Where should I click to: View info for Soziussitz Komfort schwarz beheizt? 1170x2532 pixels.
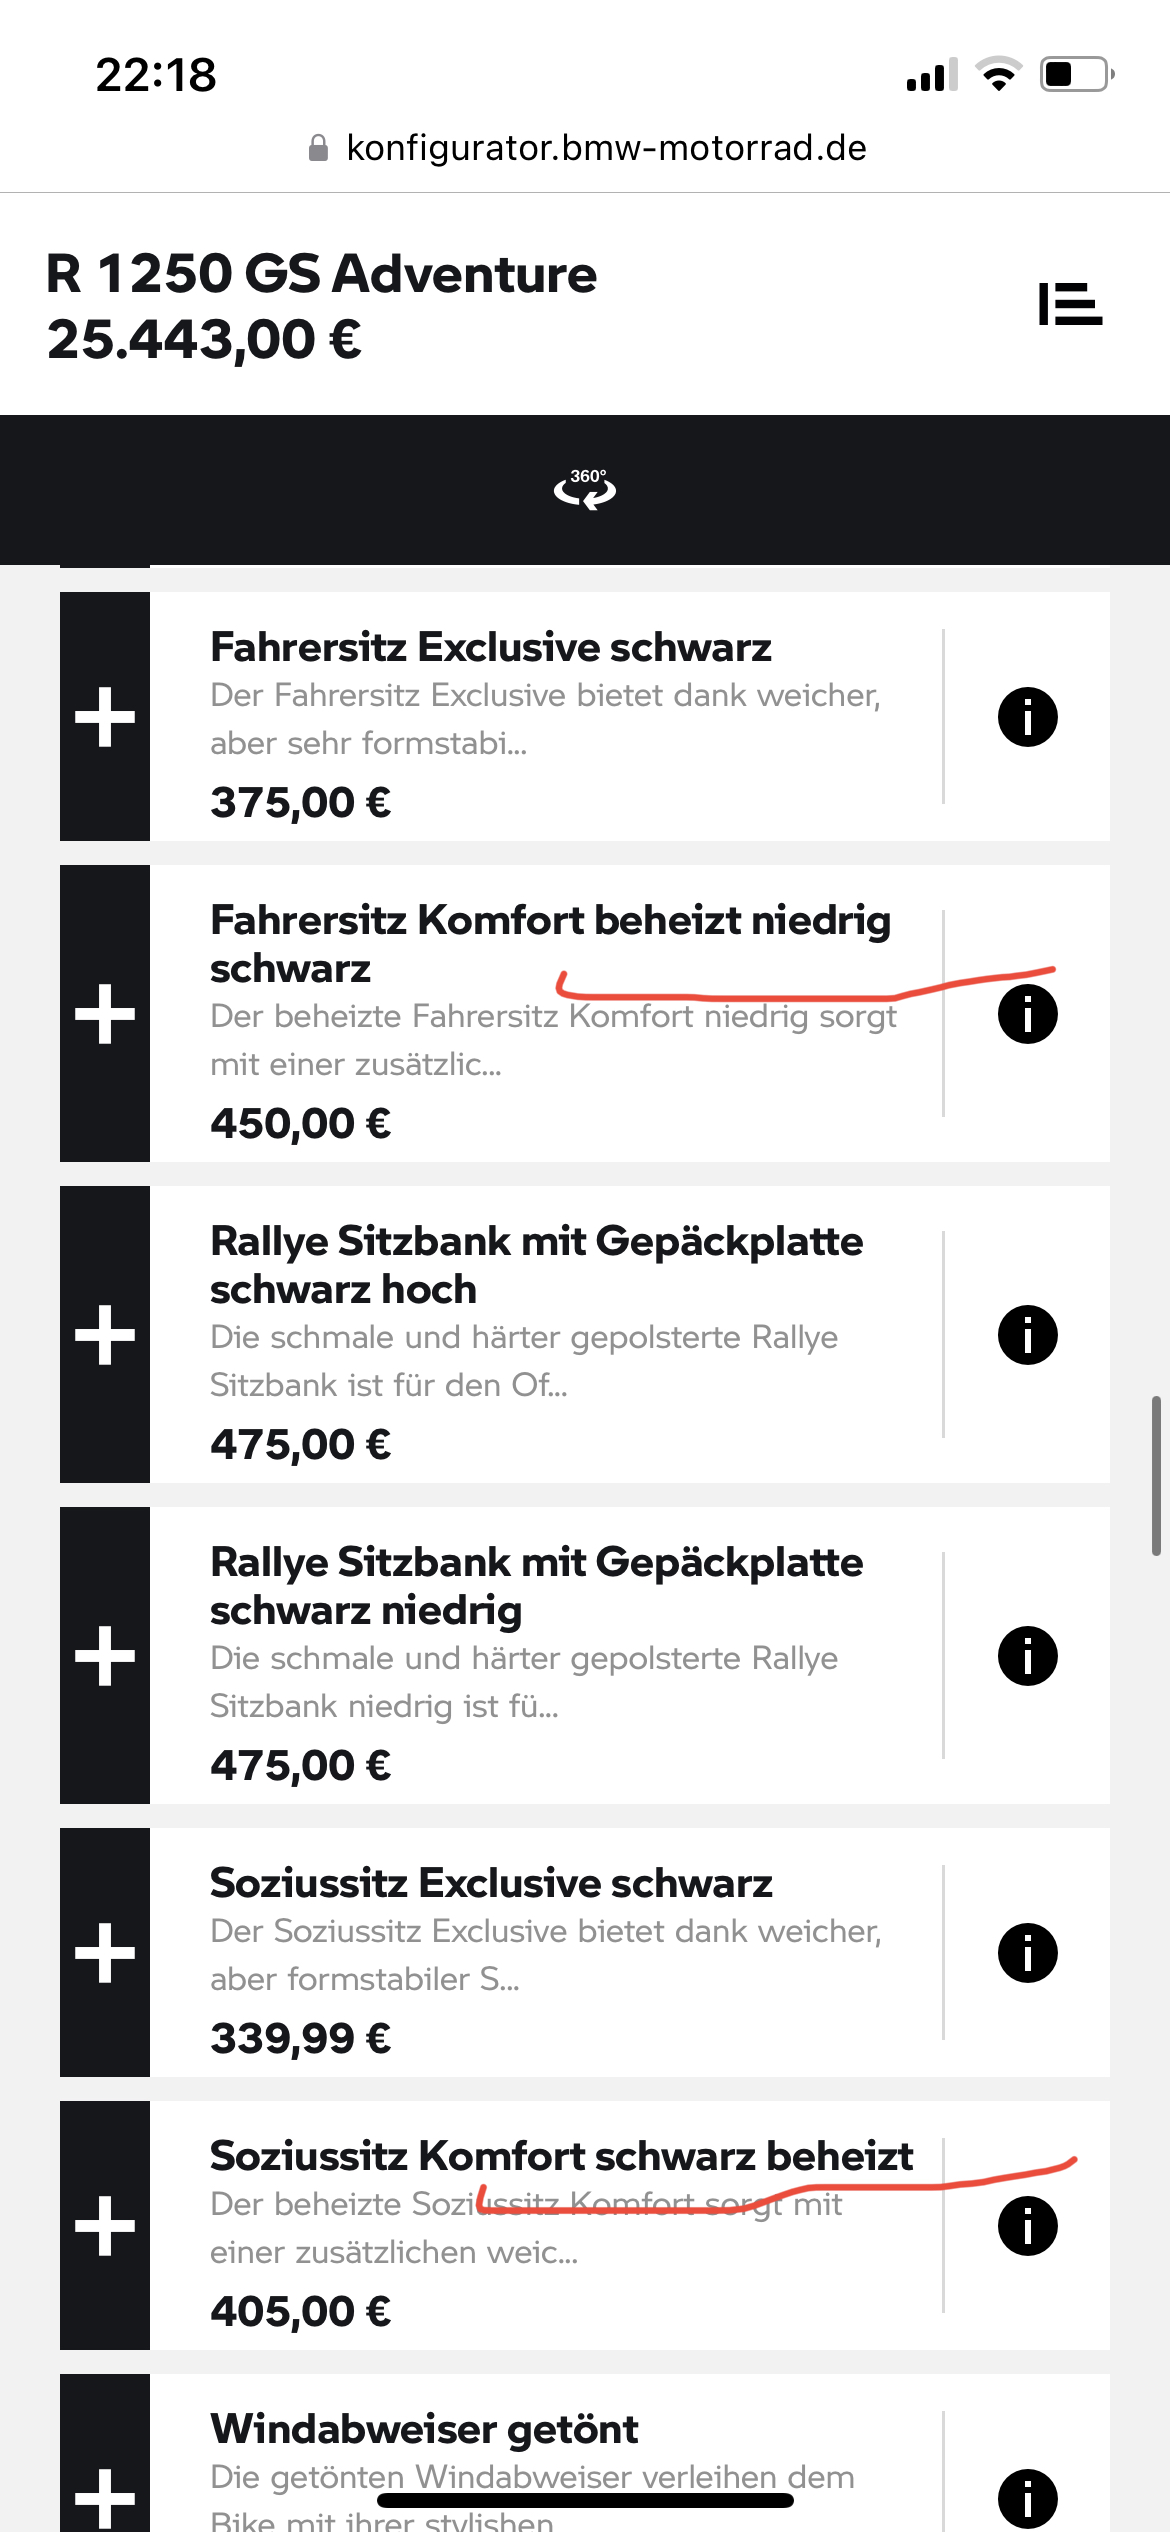[1027, 2226]
